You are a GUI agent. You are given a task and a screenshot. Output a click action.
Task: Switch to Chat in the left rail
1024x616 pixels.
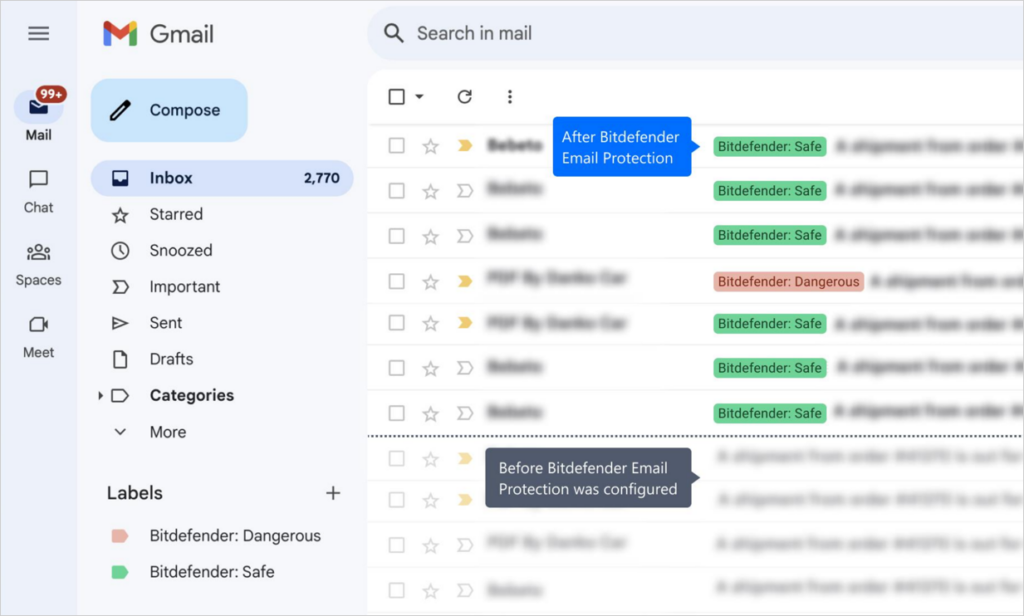39,192
